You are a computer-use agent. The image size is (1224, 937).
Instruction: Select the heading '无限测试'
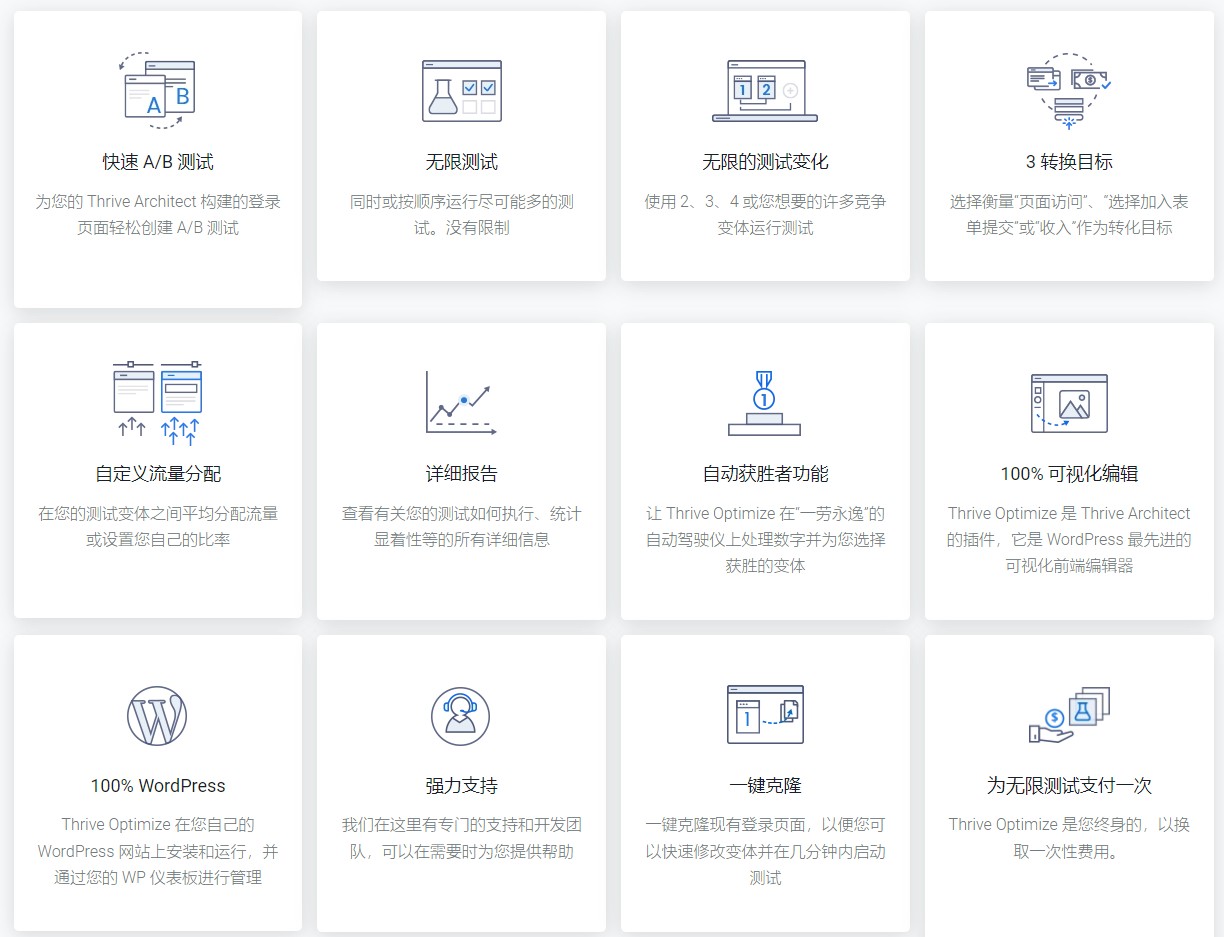click(462, 162)
